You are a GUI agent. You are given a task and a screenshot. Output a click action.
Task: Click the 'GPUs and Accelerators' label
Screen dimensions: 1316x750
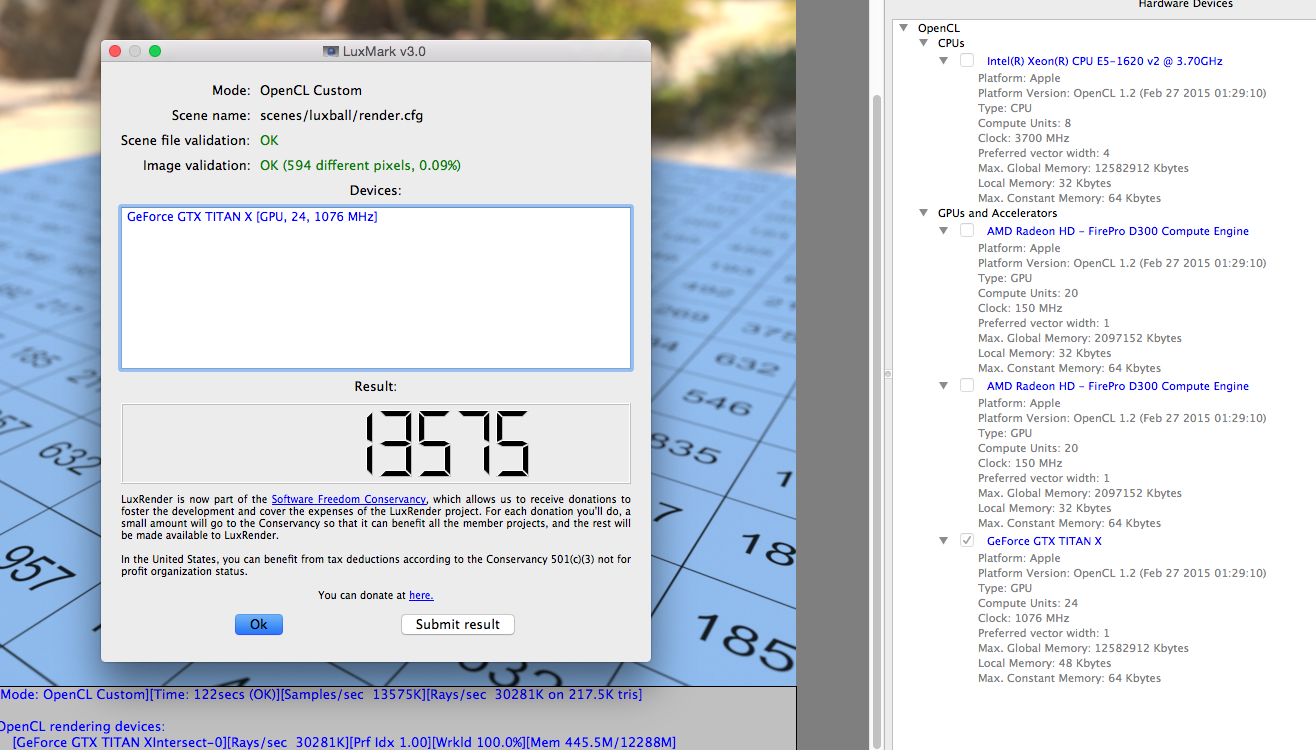(x=997, y=213)
